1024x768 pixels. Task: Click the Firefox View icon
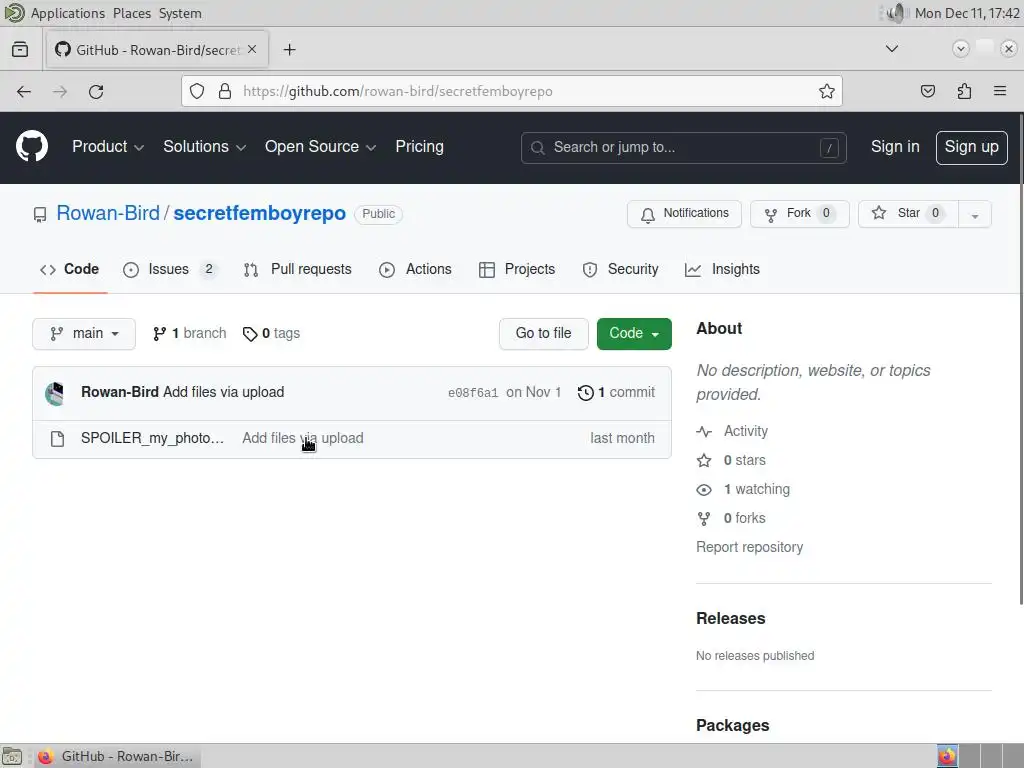pos(20,50)
